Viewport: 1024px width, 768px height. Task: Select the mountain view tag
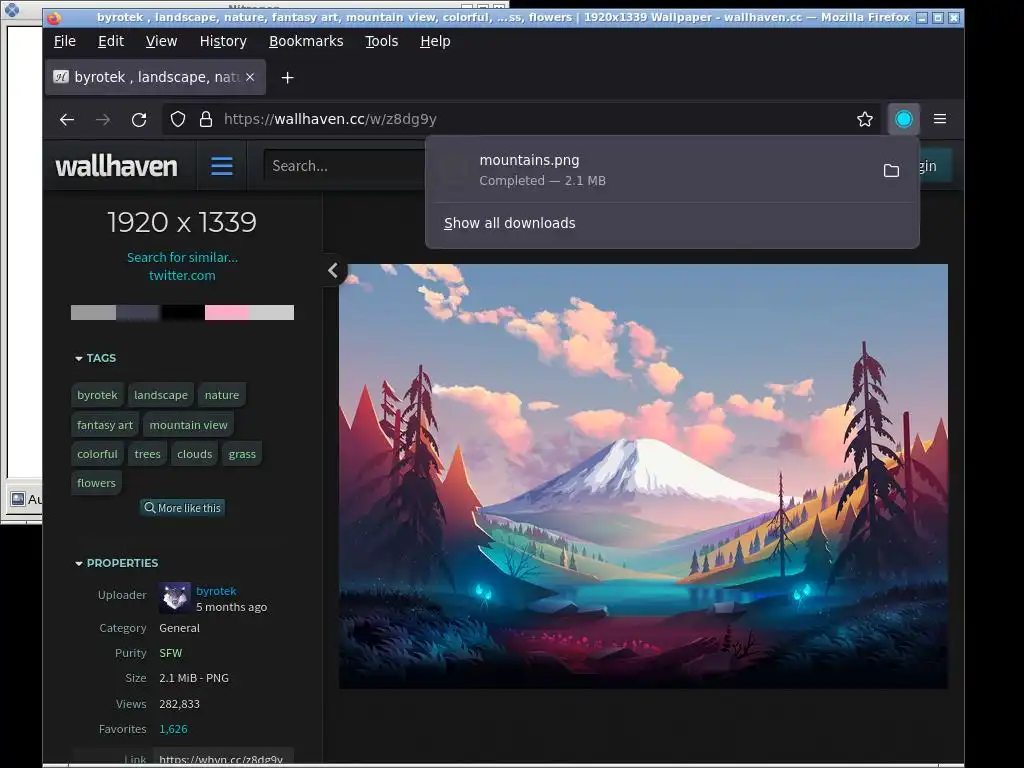(189, 425)
